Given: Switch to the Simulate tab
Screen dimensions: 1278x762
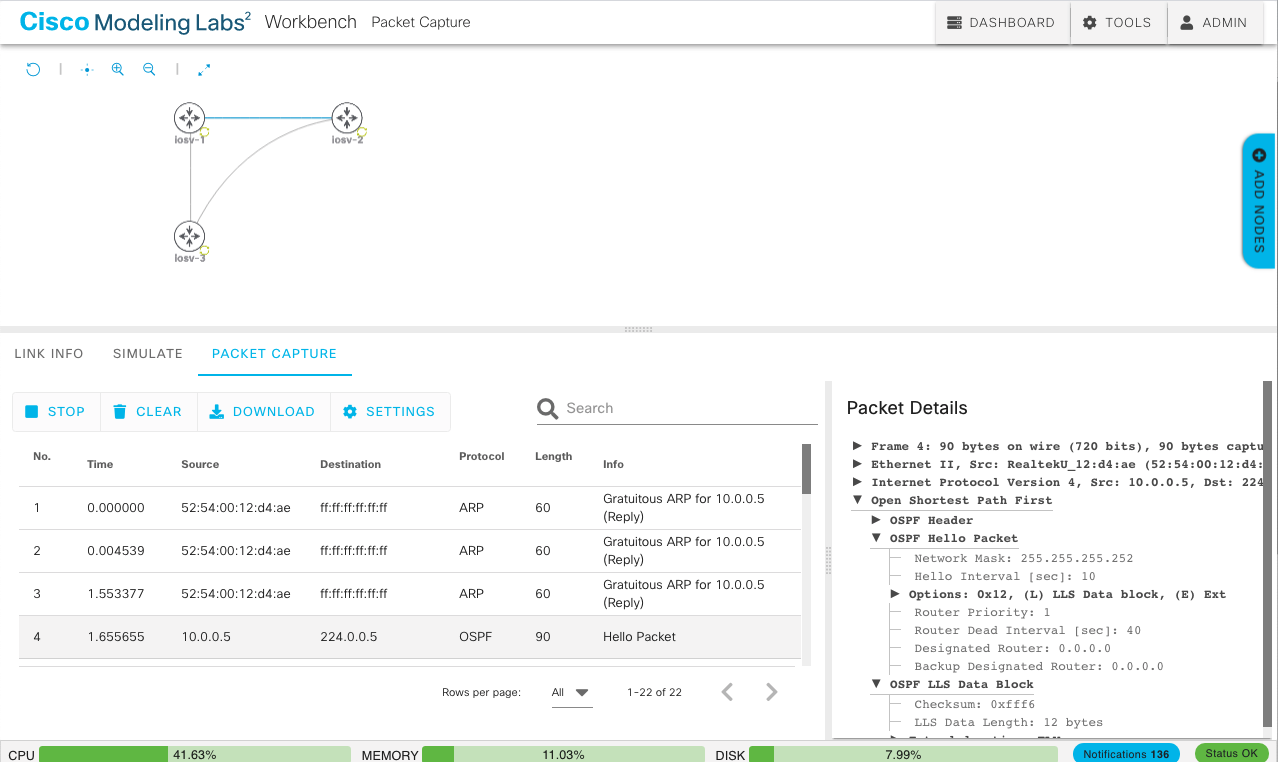Looking at the screenshot, I should pos(148,354).
